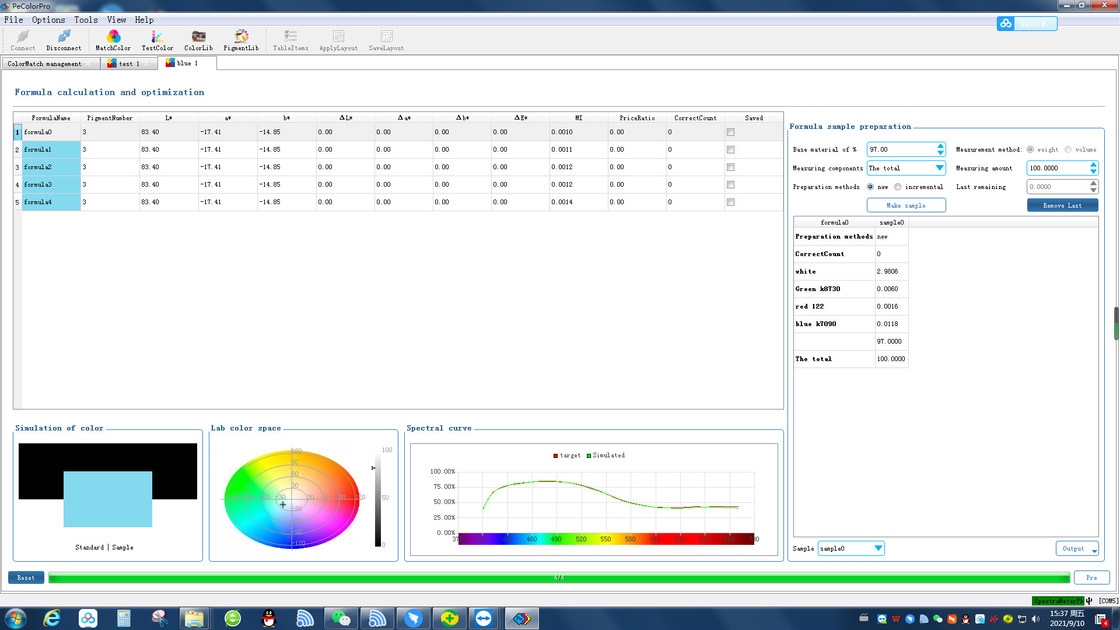Click the Make sample button

[x=906, y=205]
